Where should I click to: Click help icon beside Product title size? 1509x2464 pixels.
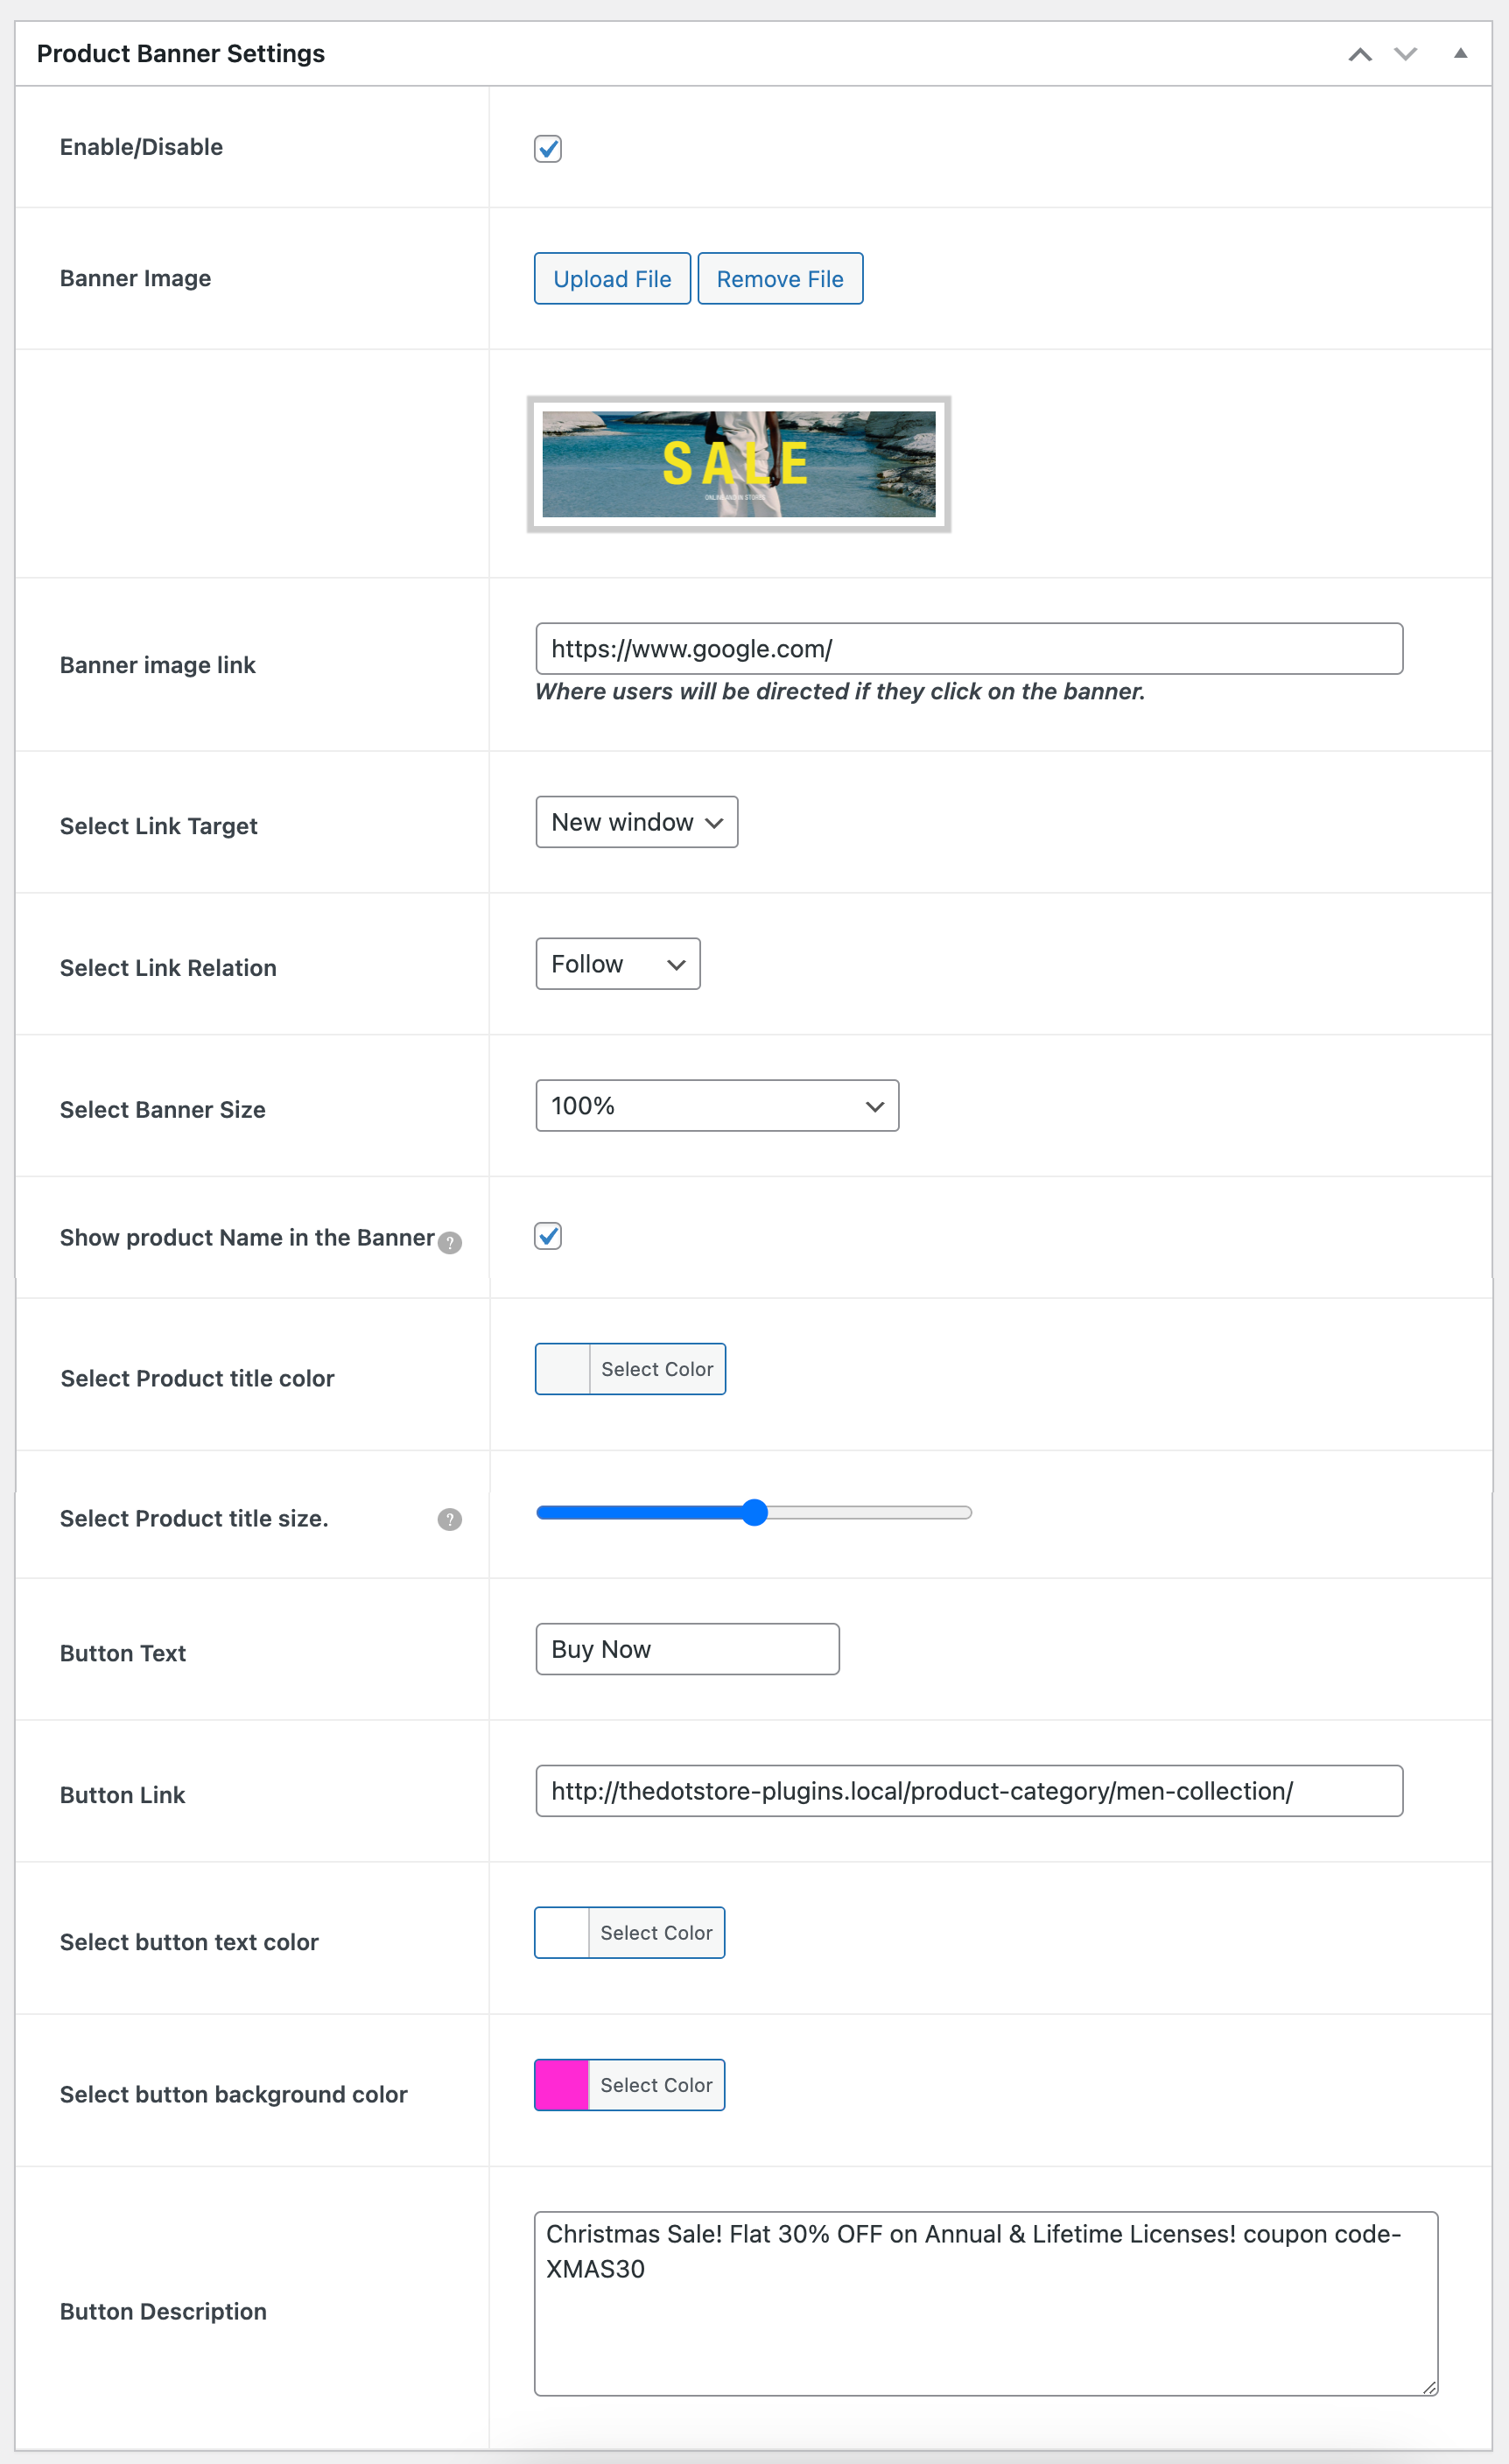pyautogui.click(x=450, y=1519)
